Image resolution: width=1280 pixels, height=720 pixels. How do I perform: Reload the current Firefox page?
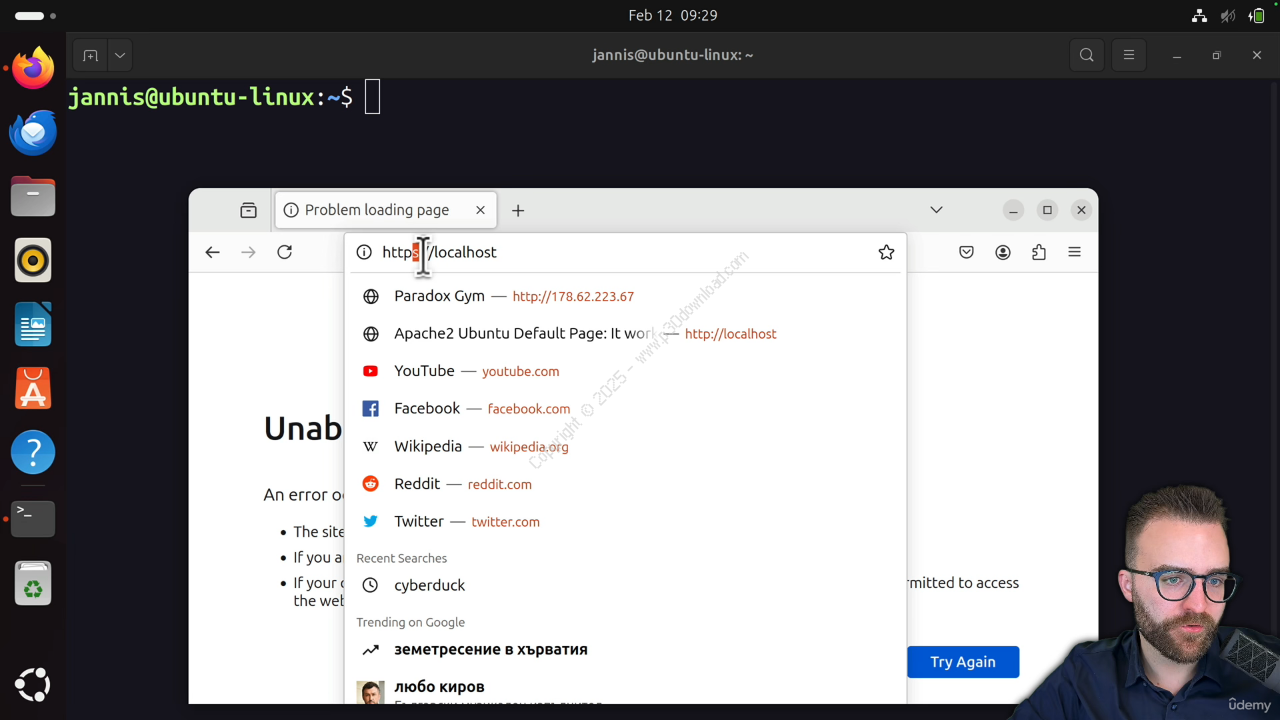point(284,252)
